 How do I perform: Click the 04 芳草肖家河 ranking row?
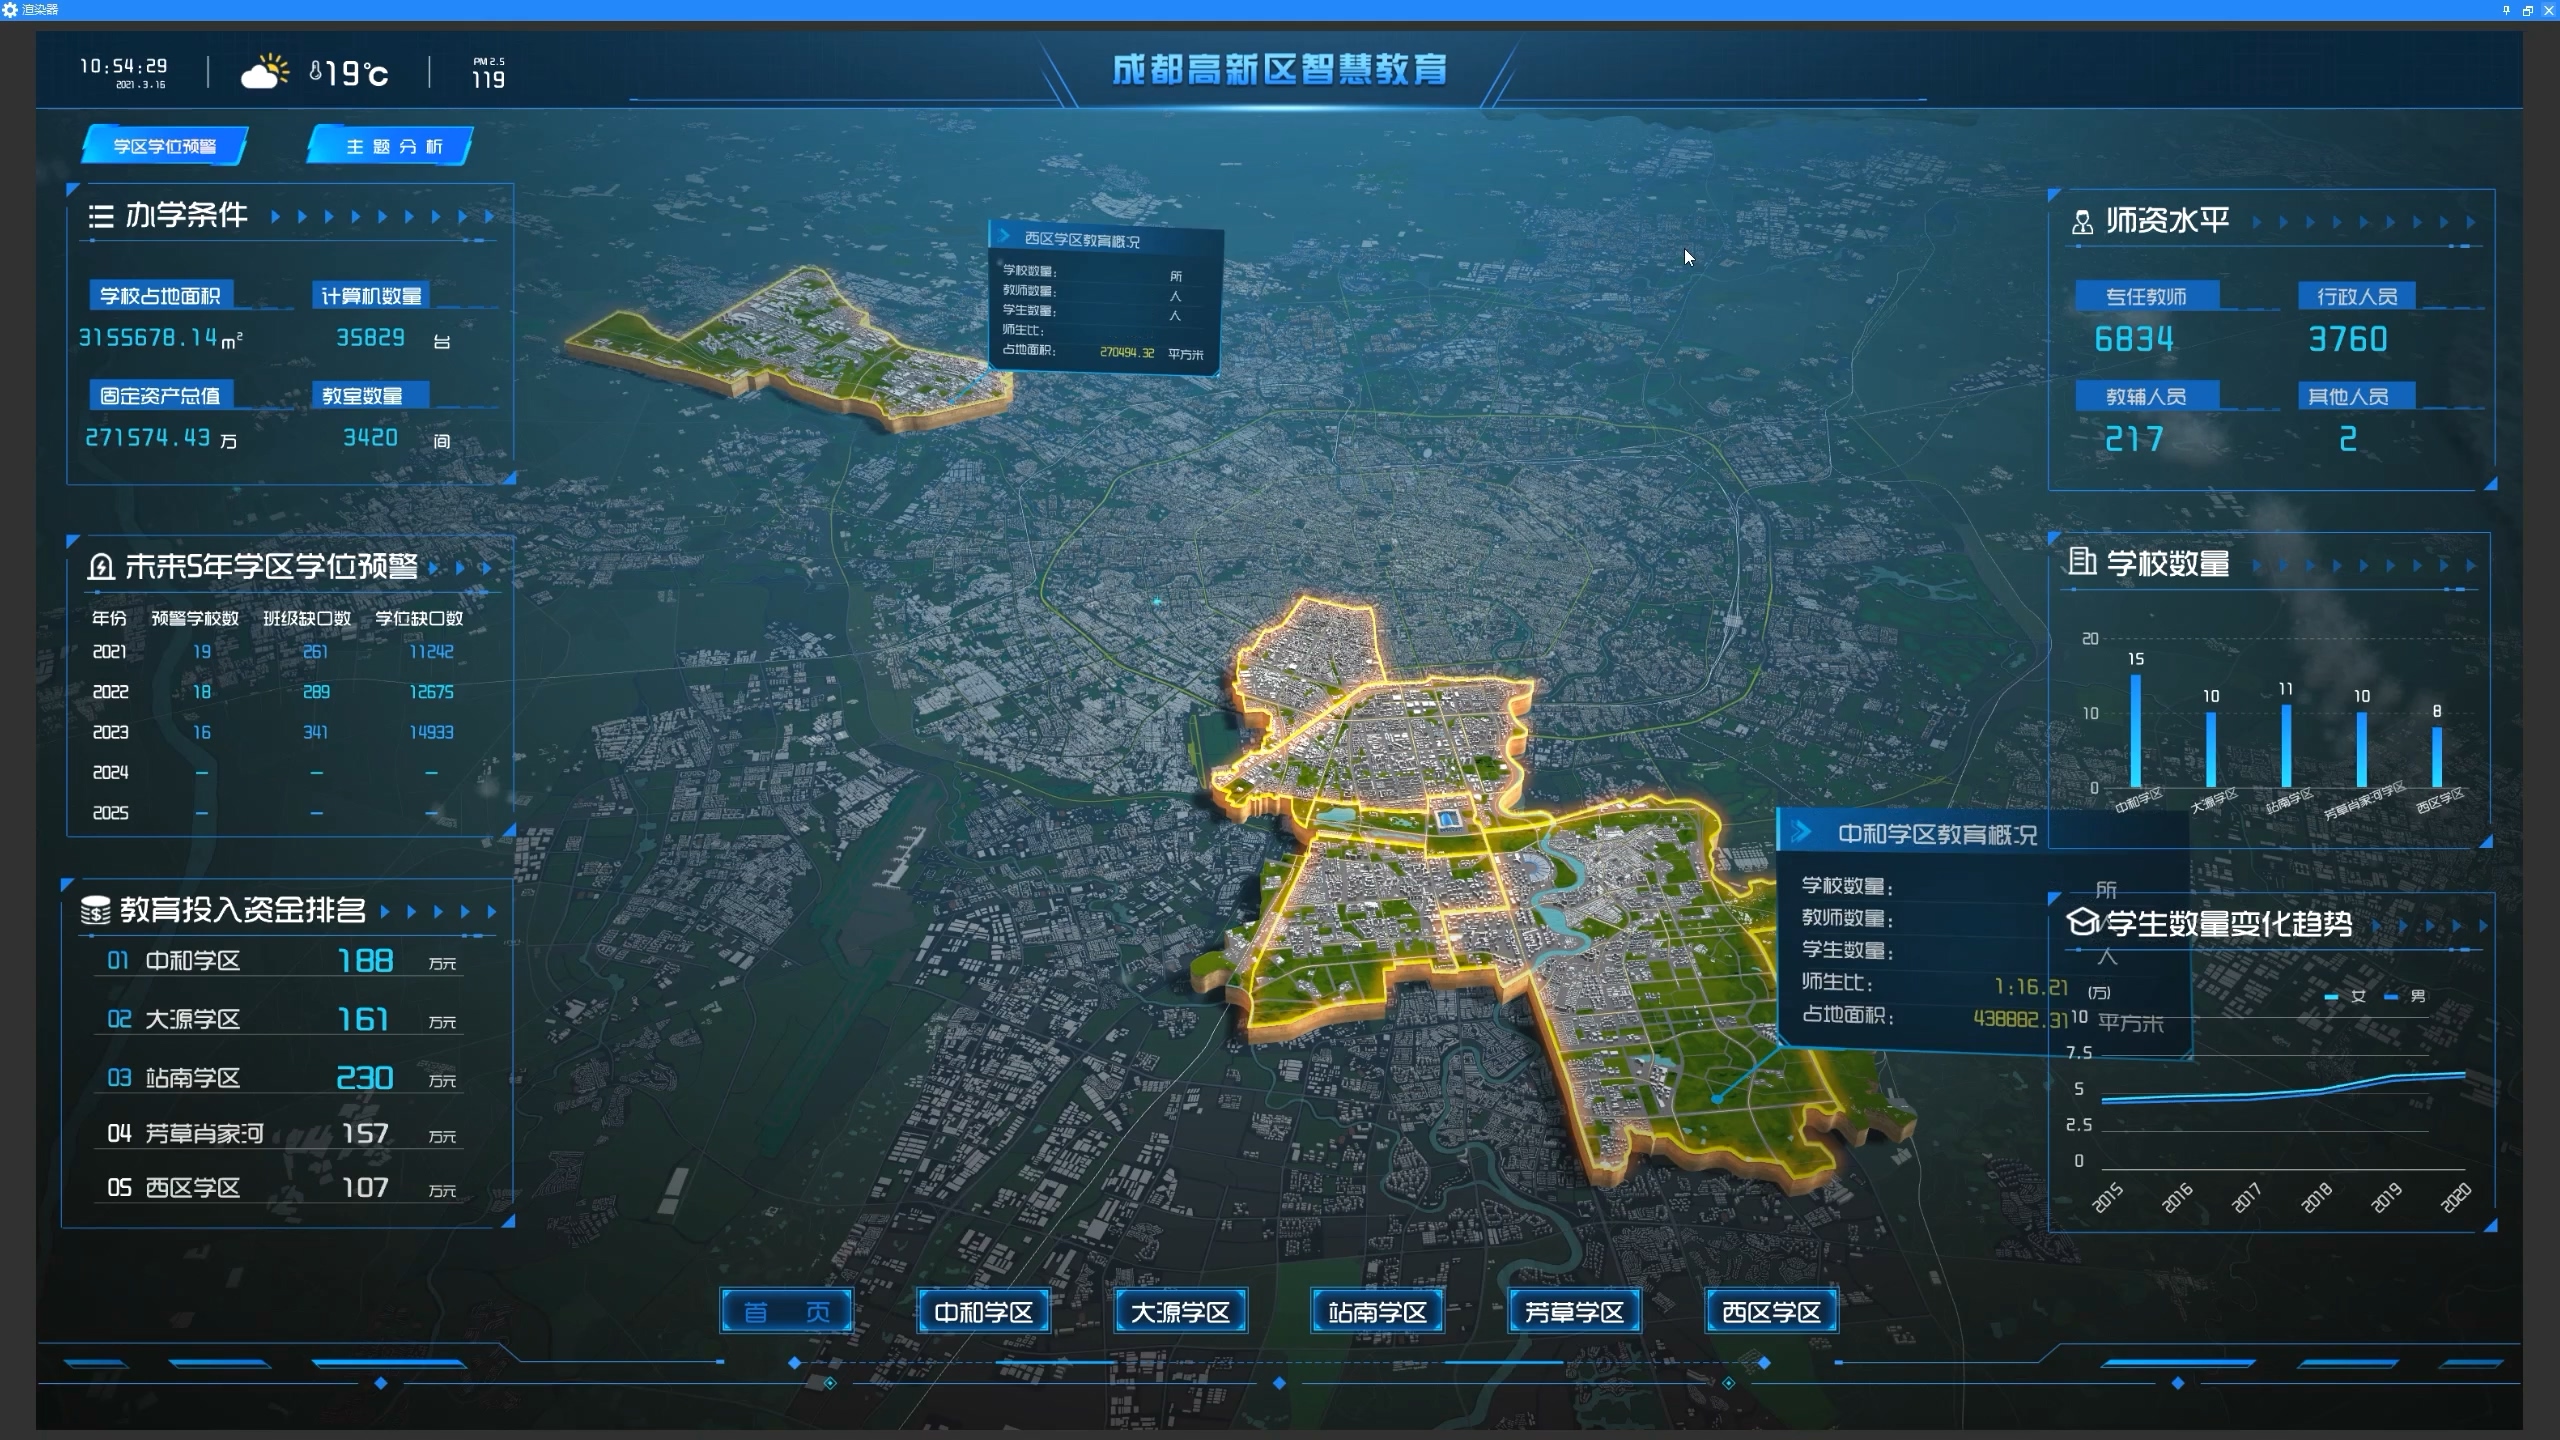(280, 1133)
